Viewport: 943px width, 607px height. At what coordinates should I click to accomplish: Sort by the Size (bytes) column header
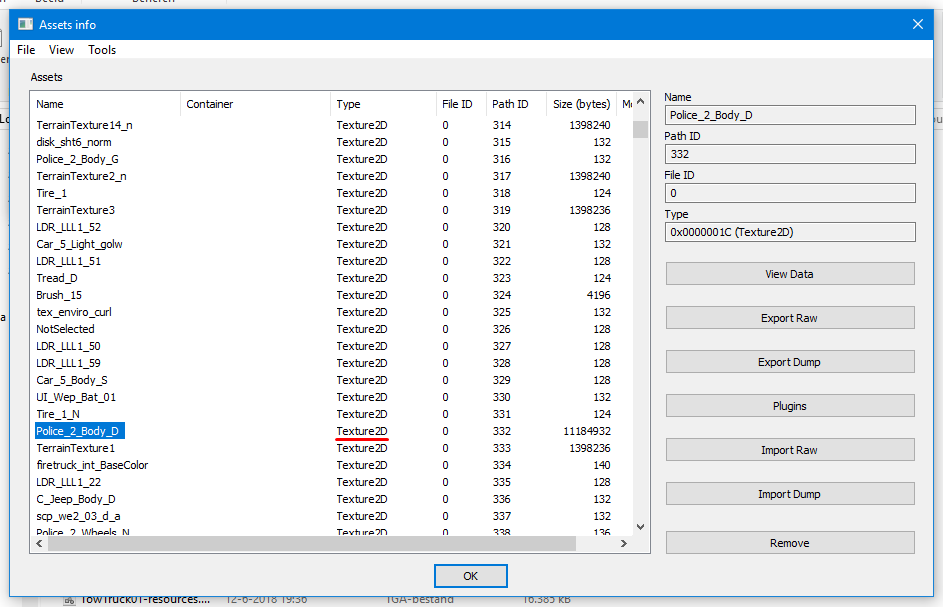coord(581,103)
